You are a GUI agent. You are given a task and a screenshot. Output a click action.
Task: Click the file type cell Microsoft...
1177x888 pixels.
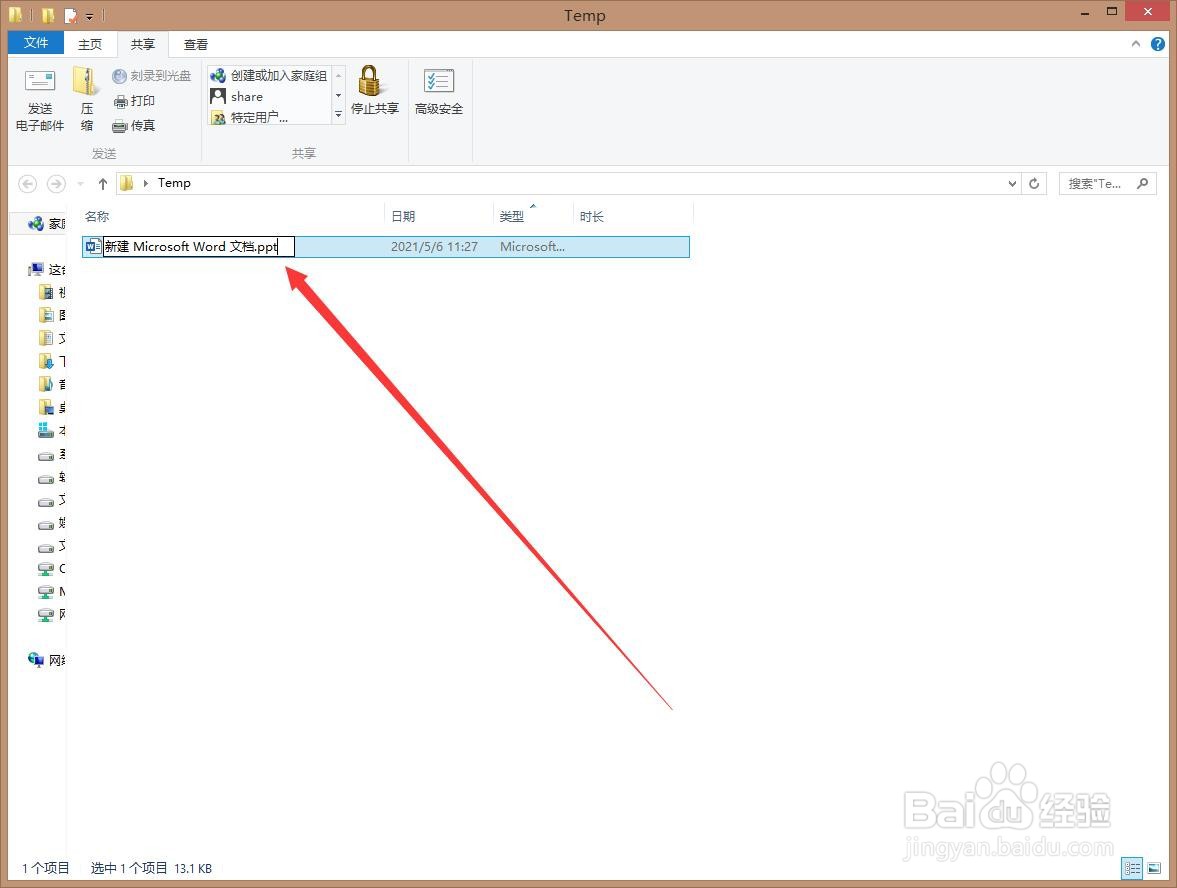click(532, 246)
